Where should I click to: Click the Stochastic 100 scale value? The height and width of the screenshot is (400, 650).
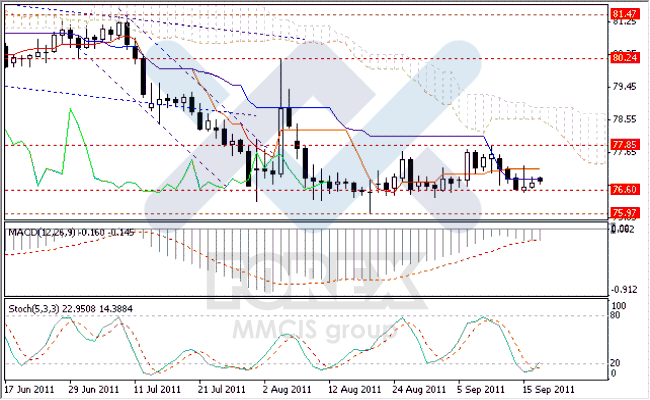point(619,306)
